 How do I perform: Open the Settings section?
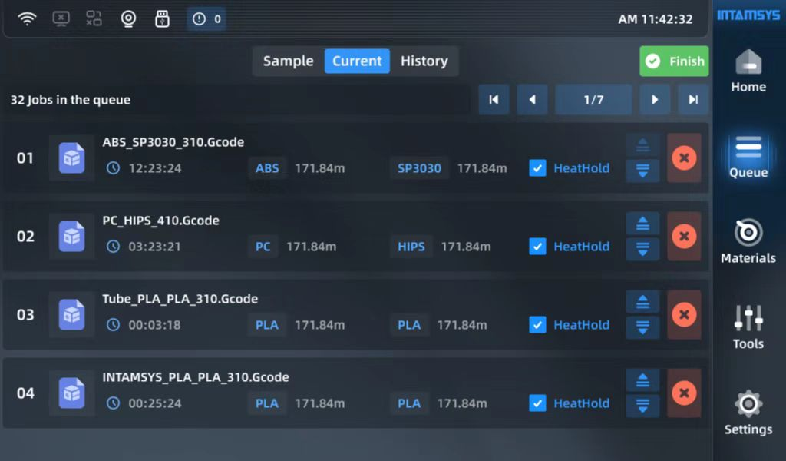tap(748, 413)
